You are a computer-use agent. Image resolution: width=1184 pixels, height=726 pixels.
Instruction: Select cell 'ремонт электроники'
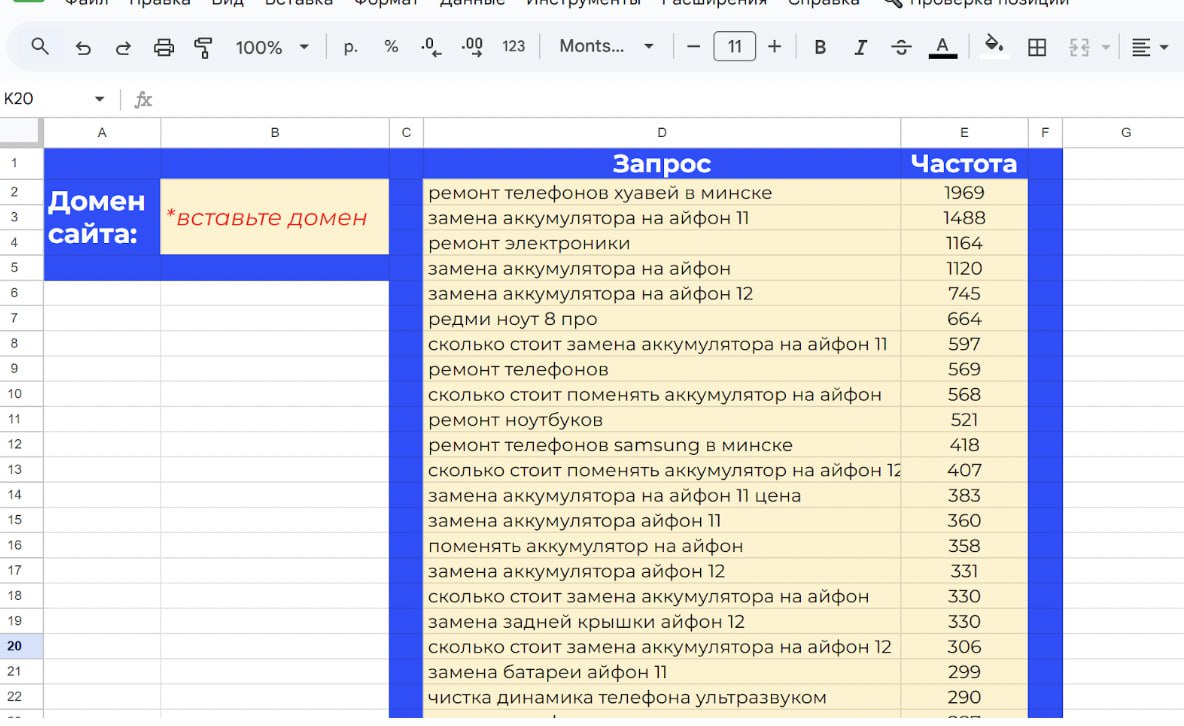coord(661,243)
